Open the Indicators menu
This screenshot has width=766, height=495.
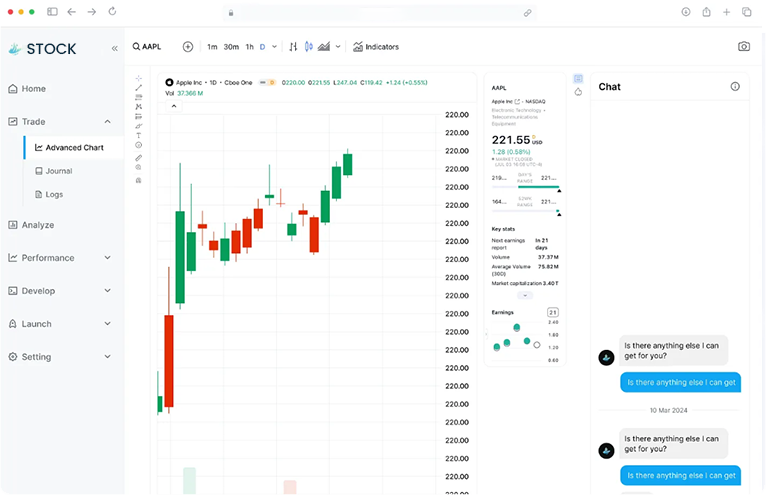tap(376, 47)
